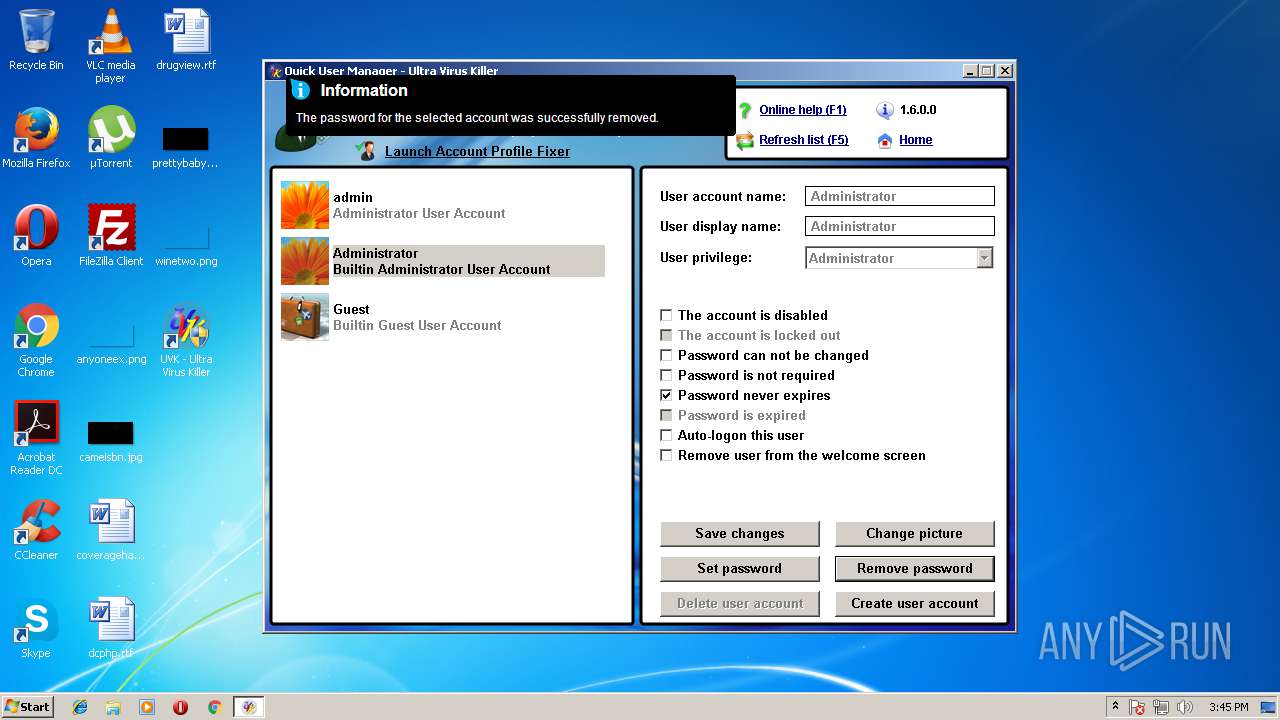Launch FileZilla Client shortcut
1280x720 pixels.
(x=111, y=236)
